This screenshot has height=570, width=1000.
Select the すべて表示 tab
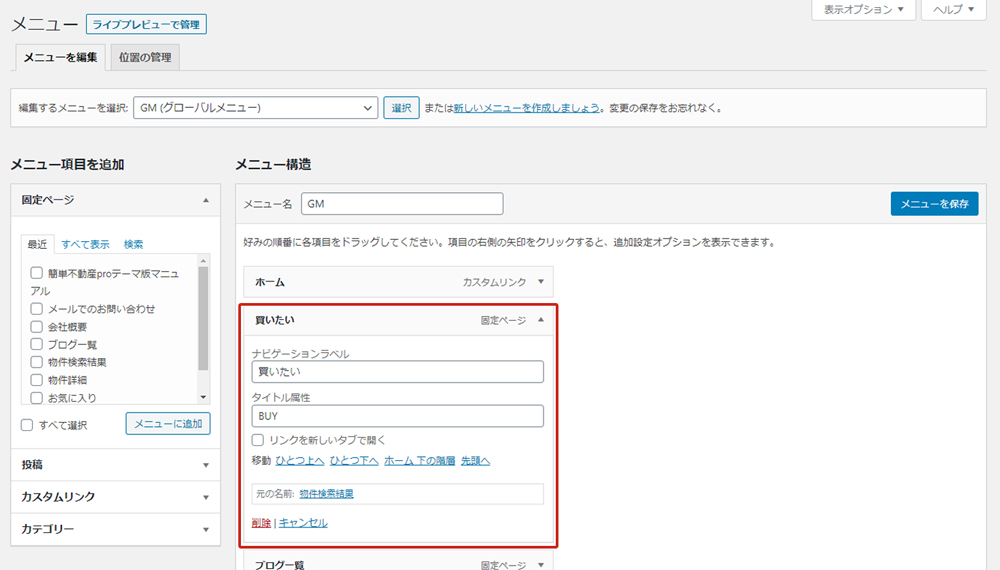85,244
